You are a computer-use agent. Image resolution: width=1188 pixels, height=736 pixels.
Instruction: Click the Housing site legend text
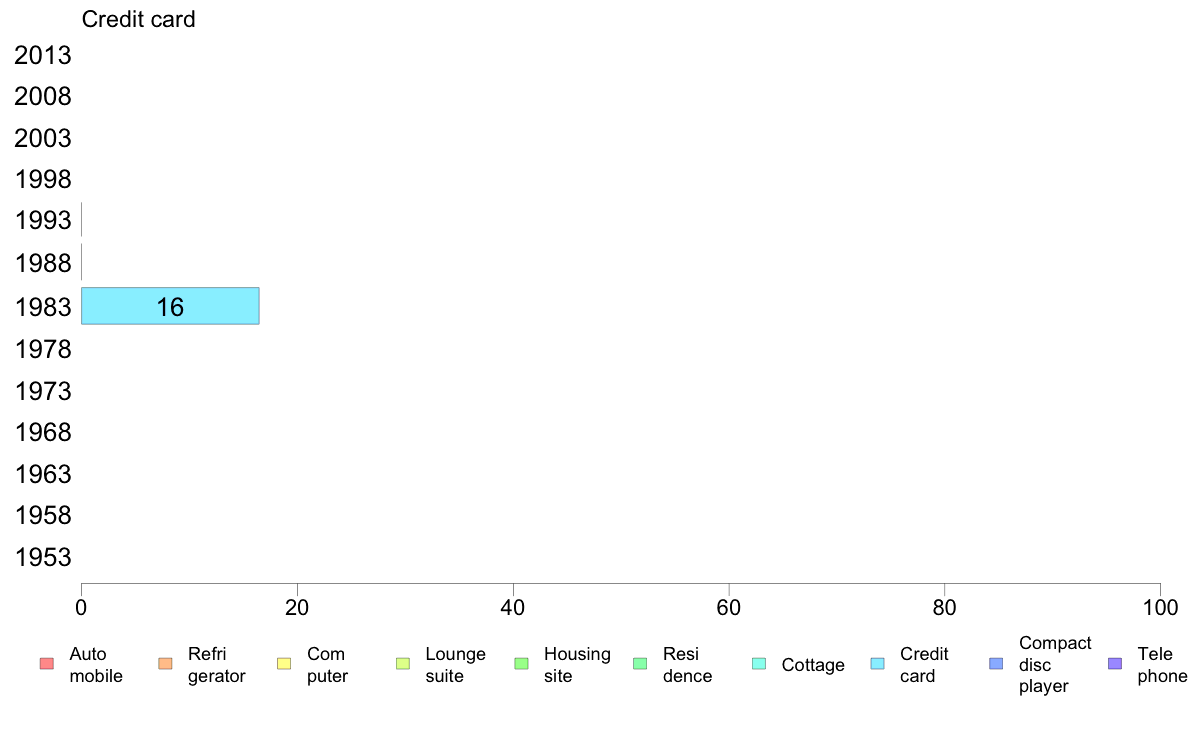pyautogui.click(x=577, y=665)
